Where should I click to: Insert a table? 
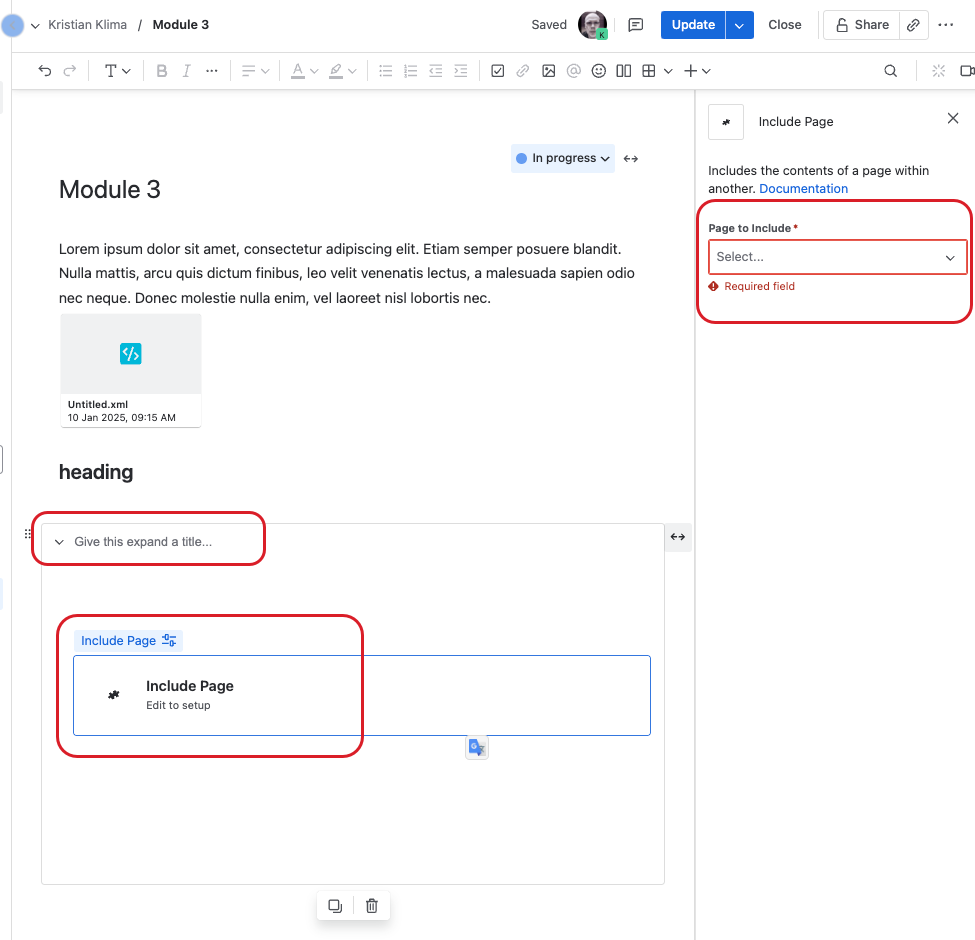pos(649,71)
